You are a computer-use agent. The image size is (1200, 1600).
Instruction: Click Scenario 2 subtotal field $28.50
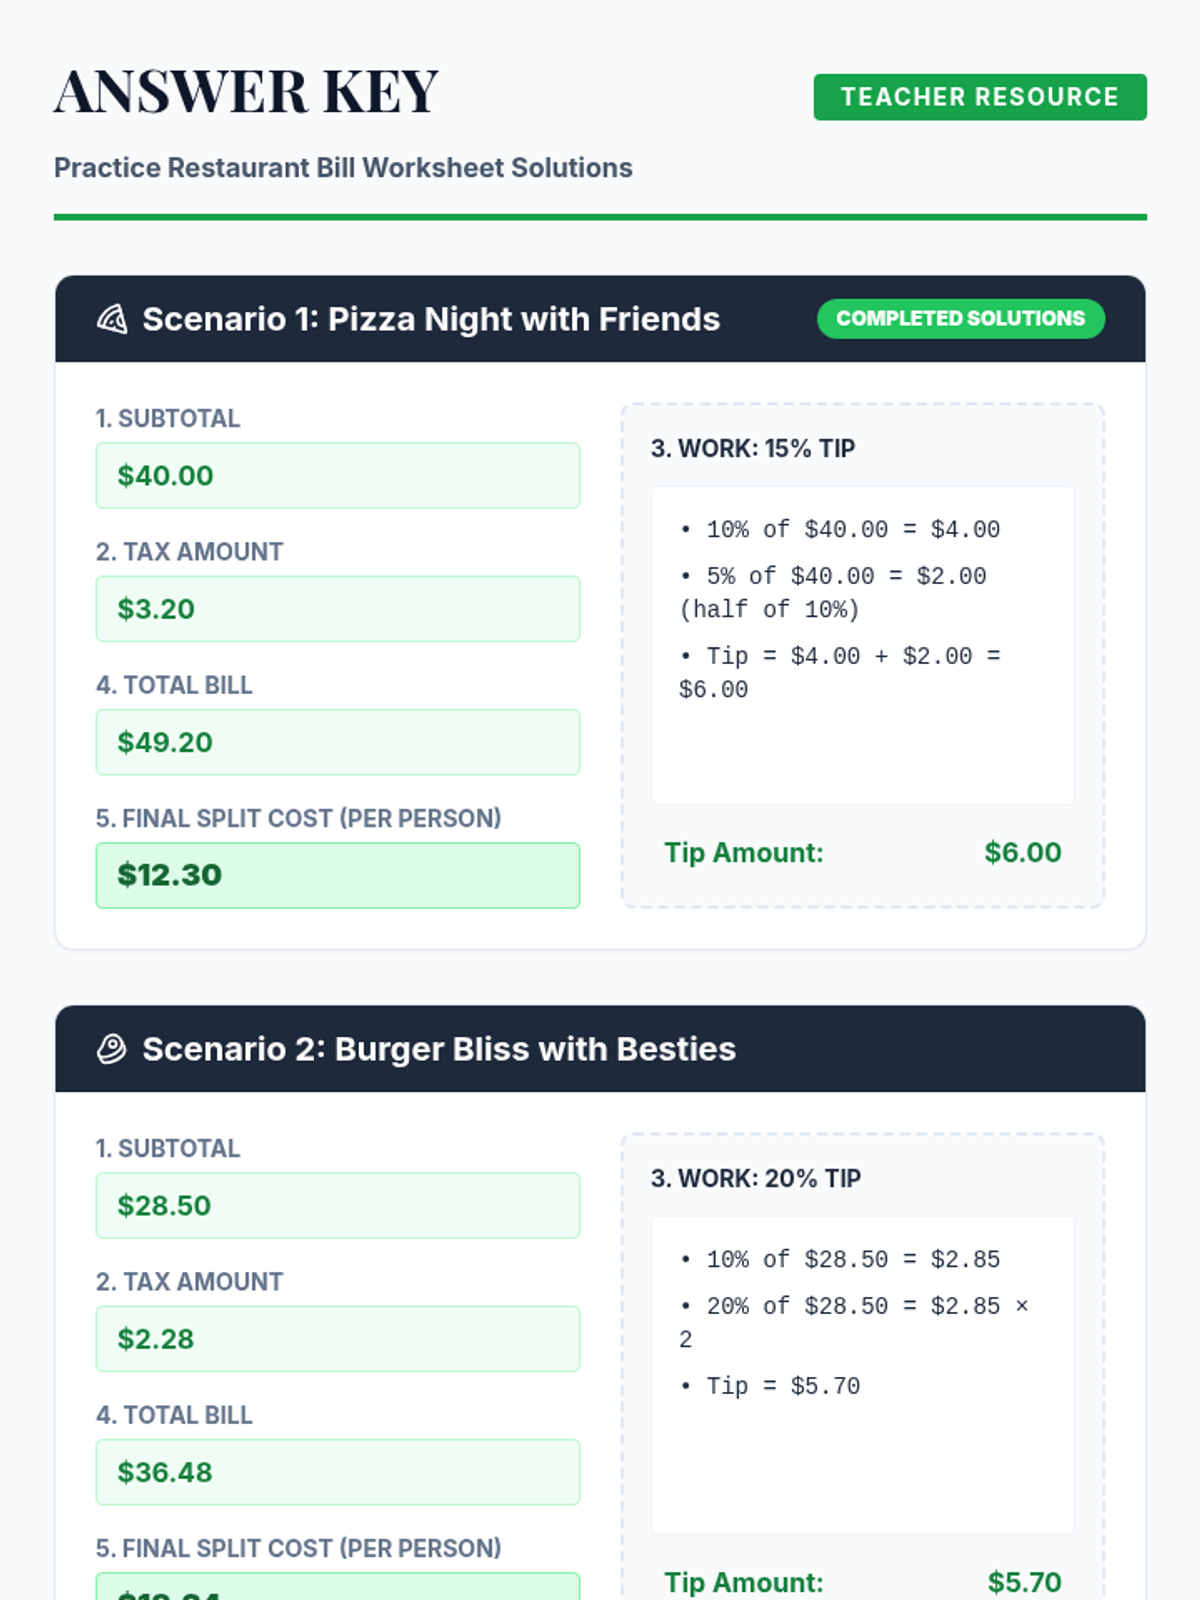(337, 1206)
